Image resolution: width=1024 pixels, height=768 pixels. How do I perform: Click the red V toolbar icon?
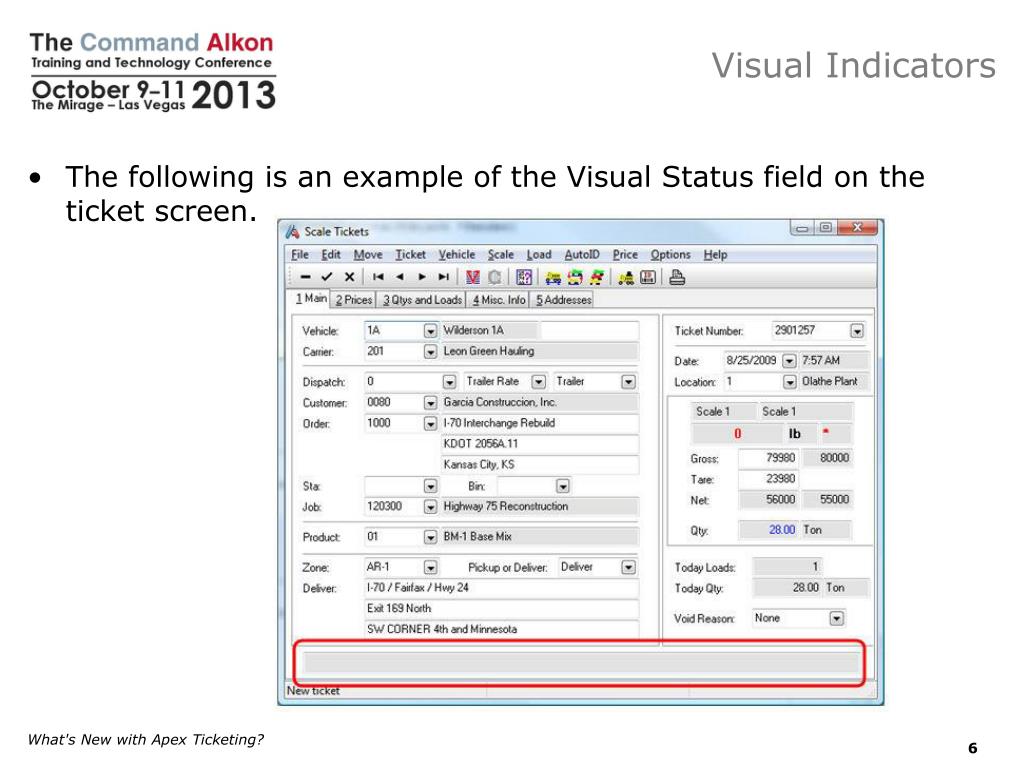click(x=473, y=278)
